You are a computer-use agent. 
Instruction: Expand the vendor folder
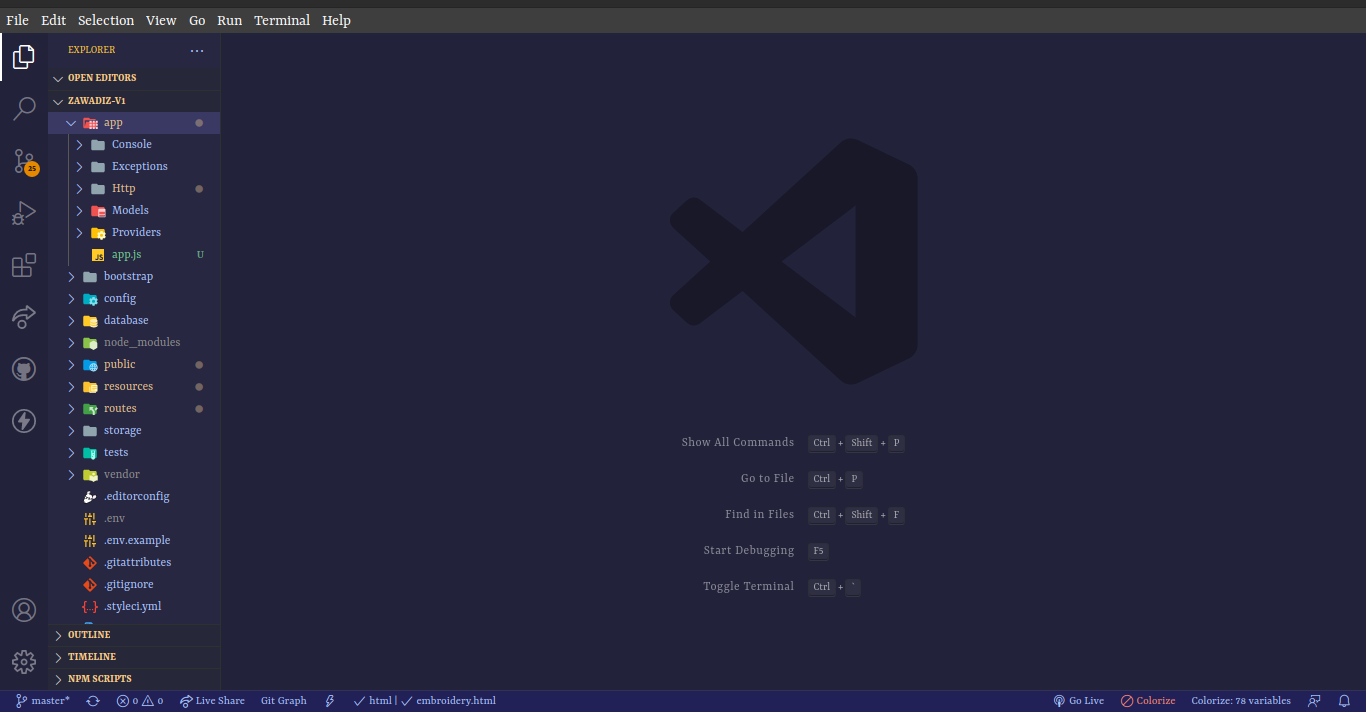134,475
